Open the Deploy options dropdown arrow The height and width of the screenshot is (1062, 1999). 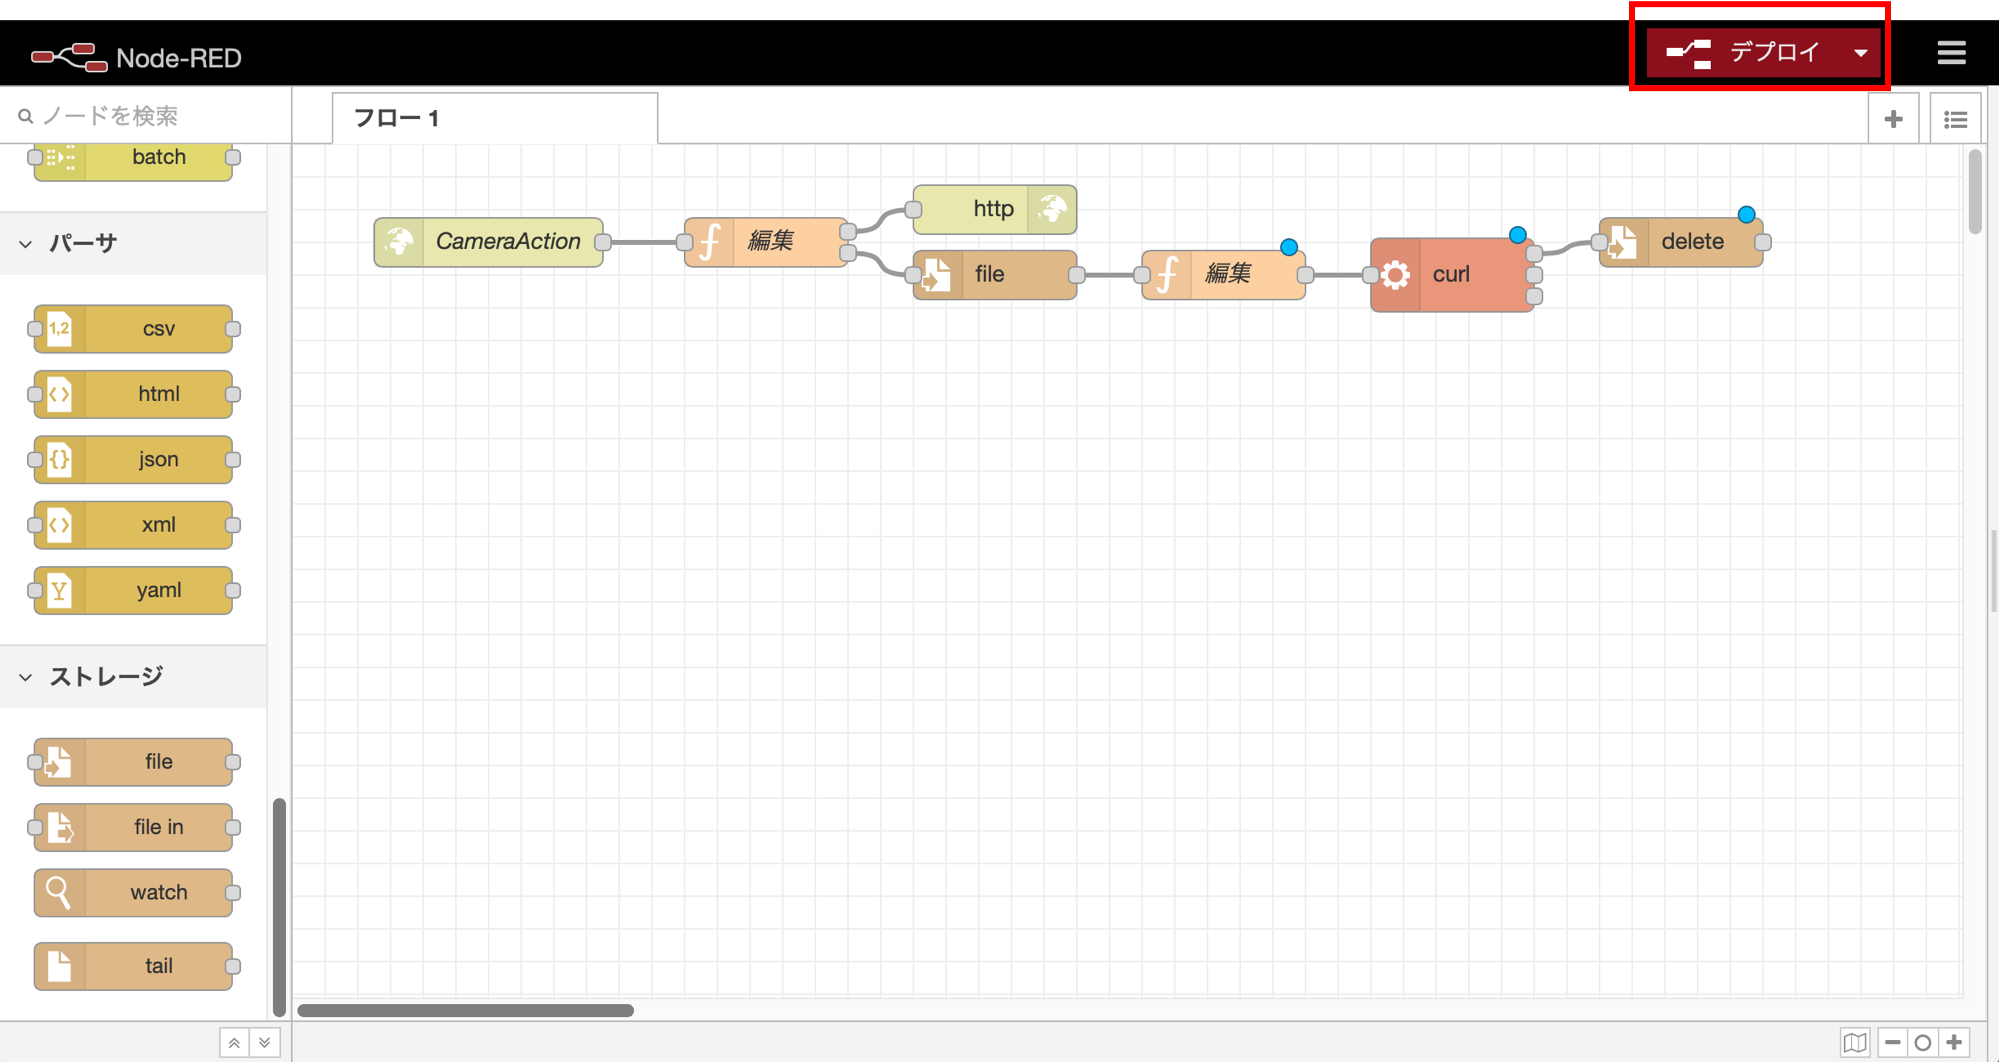pos(1861,52)
